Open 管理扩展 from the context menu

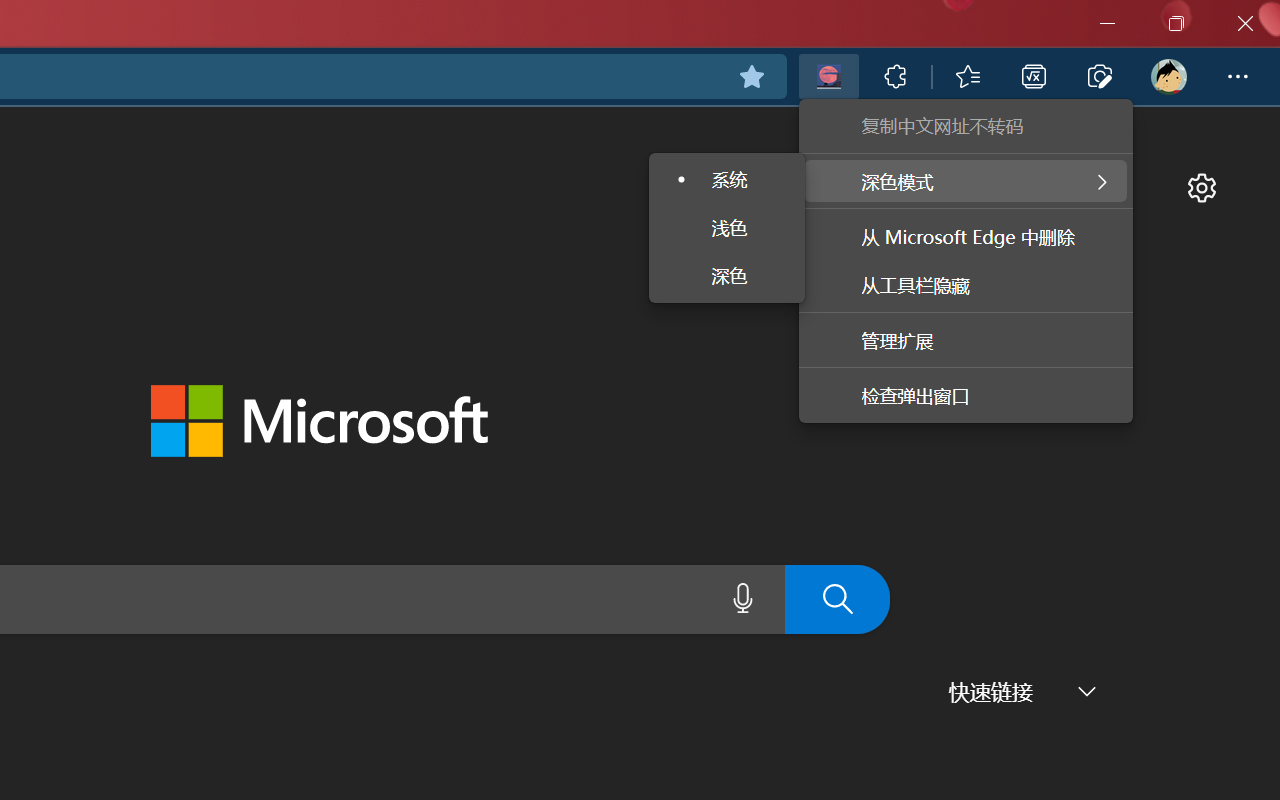(966, 341)
